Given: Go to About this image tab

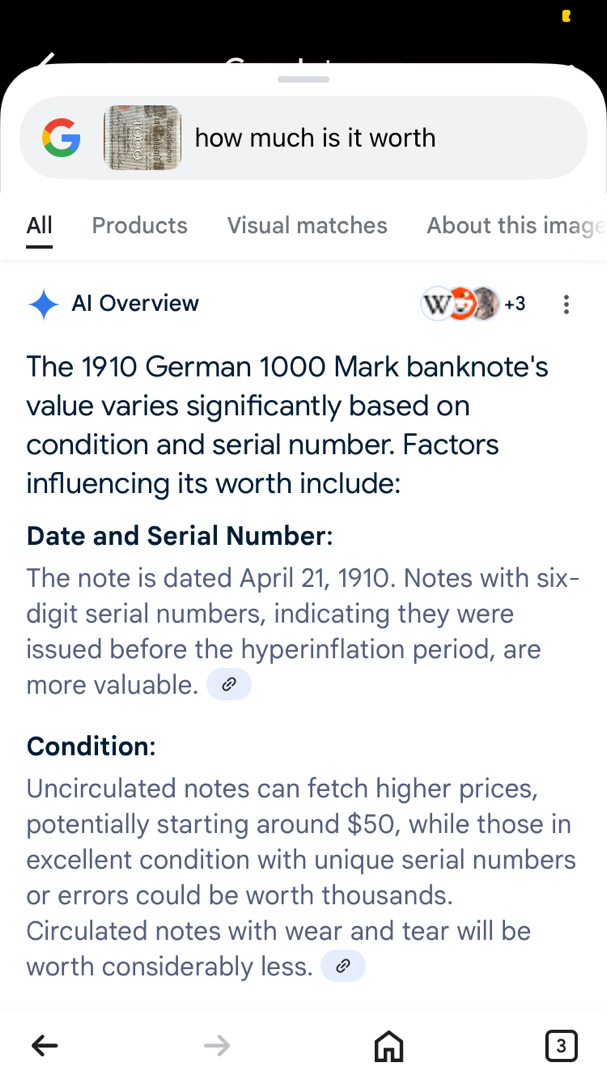Looking at the screenshot, I should pos(515,226).
